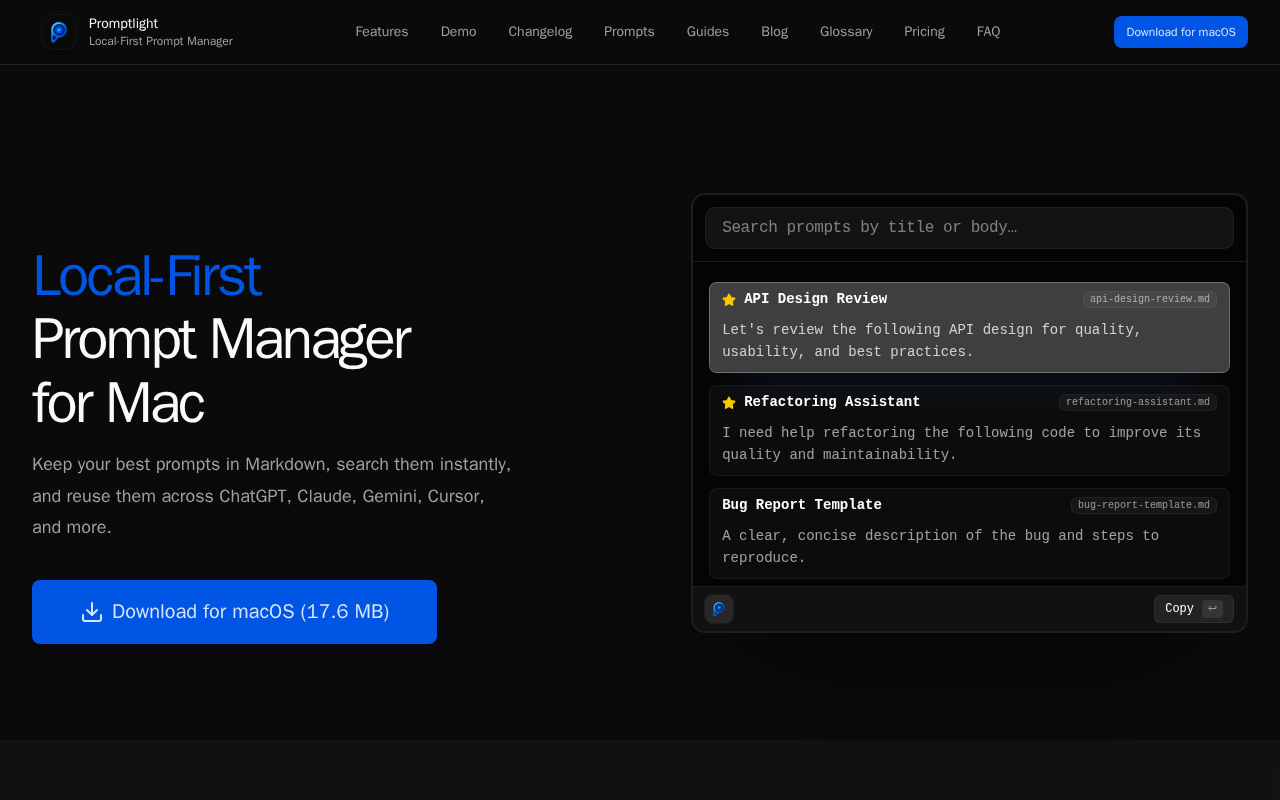Navigate to Prompts in the navbar

click(629, 32)
